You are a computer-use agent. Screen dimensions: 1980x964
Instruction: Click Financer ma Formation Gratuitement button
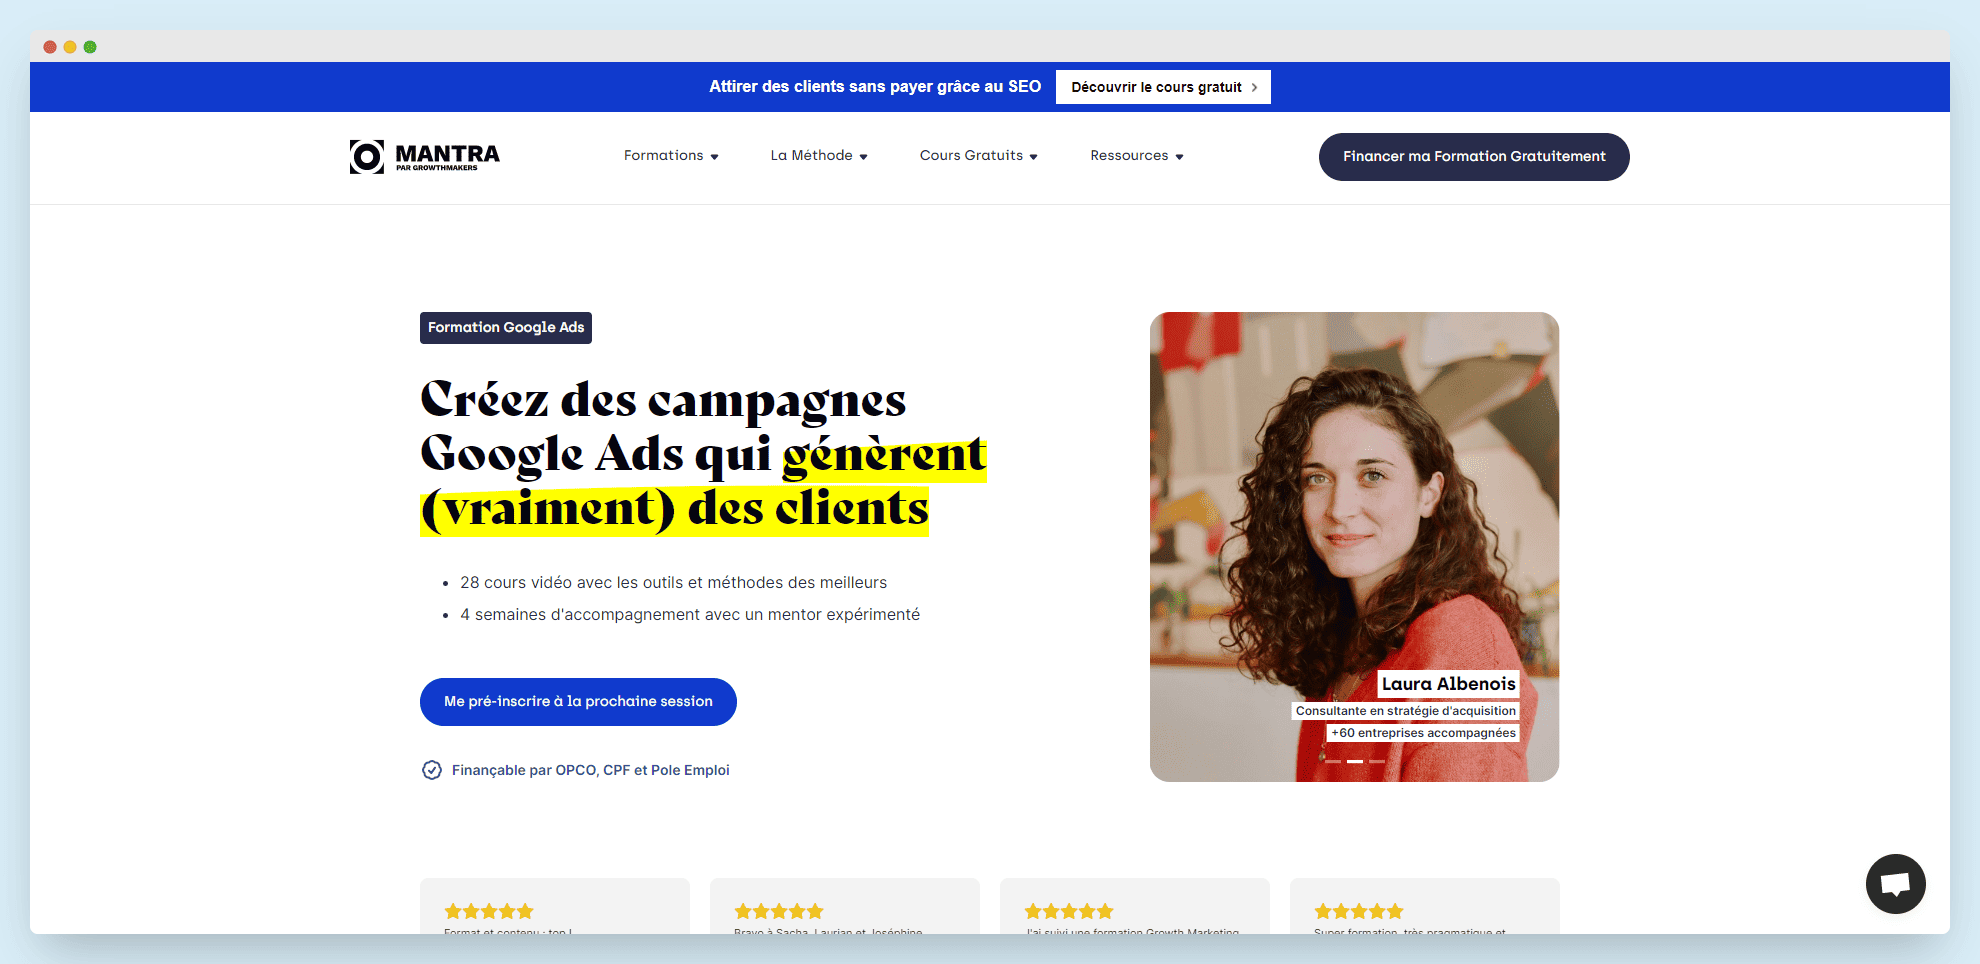1474,157
